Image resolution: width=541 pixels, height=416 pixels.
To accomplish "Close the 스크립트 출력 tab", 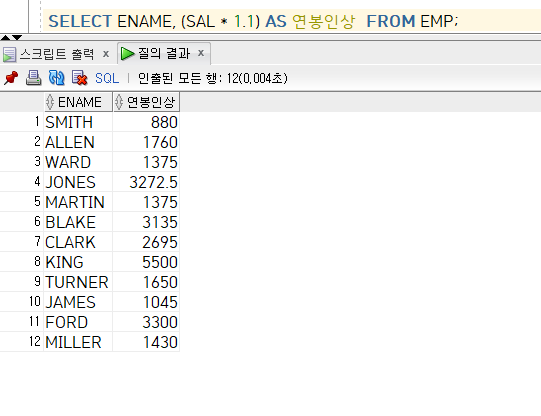I will 106,54.
